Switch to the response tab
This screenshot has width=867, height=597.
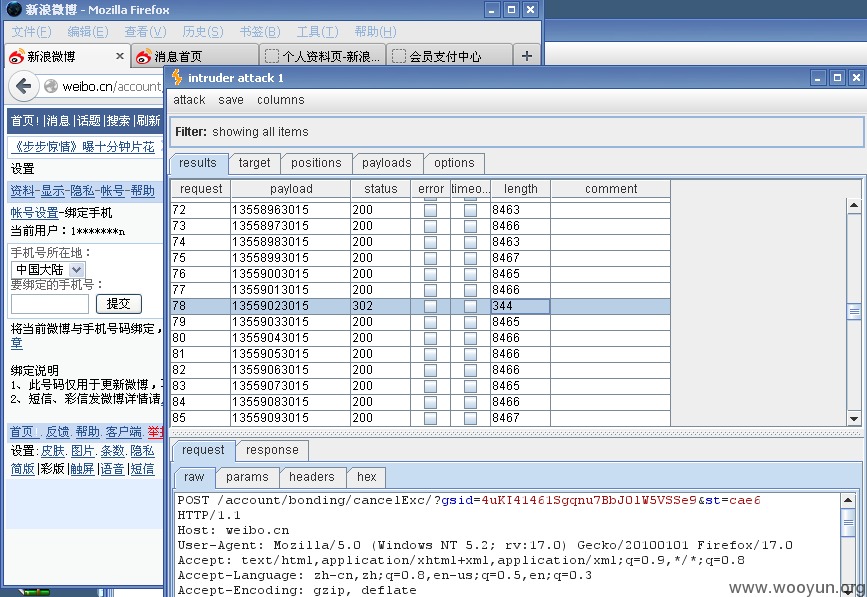pos(272,451)
